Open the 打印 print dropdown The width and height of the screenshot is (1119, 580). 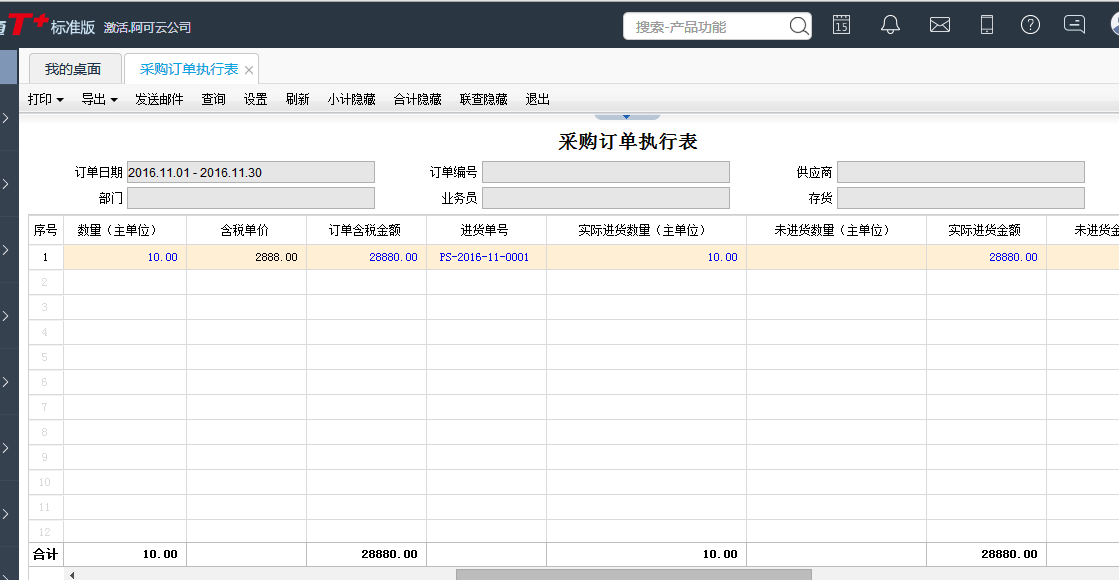(45, 99)
